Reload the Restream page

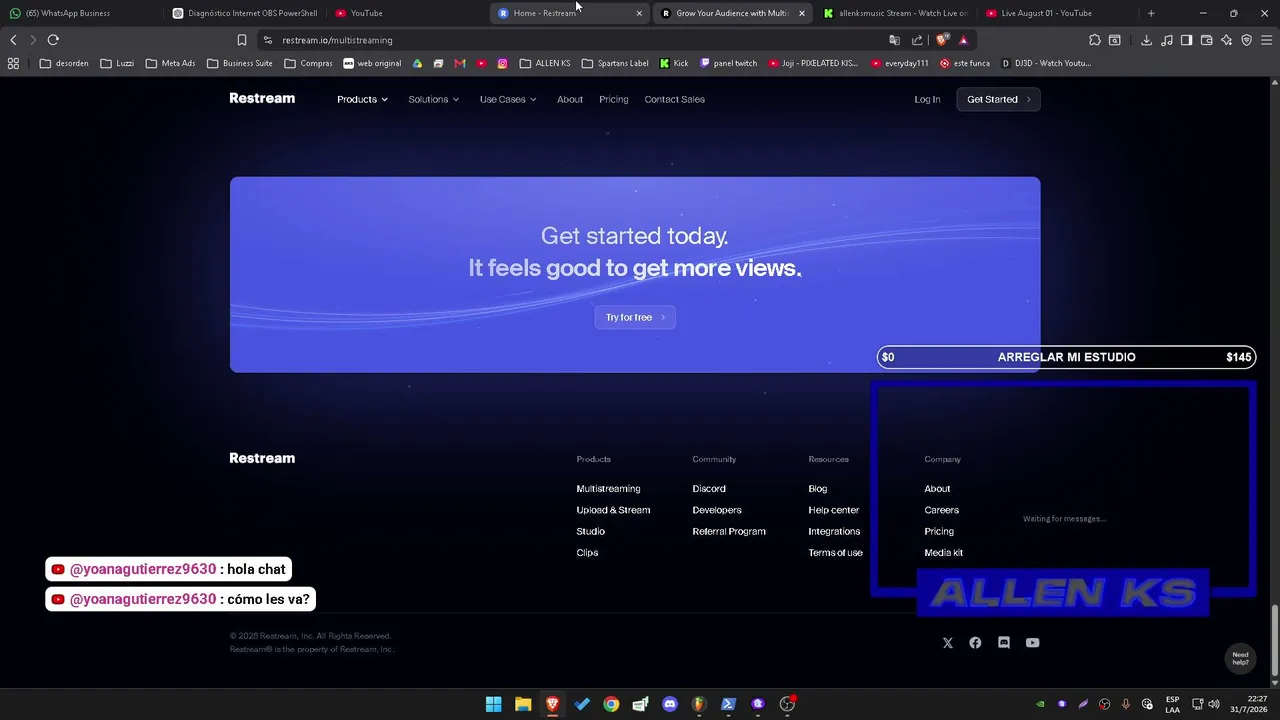53,40
